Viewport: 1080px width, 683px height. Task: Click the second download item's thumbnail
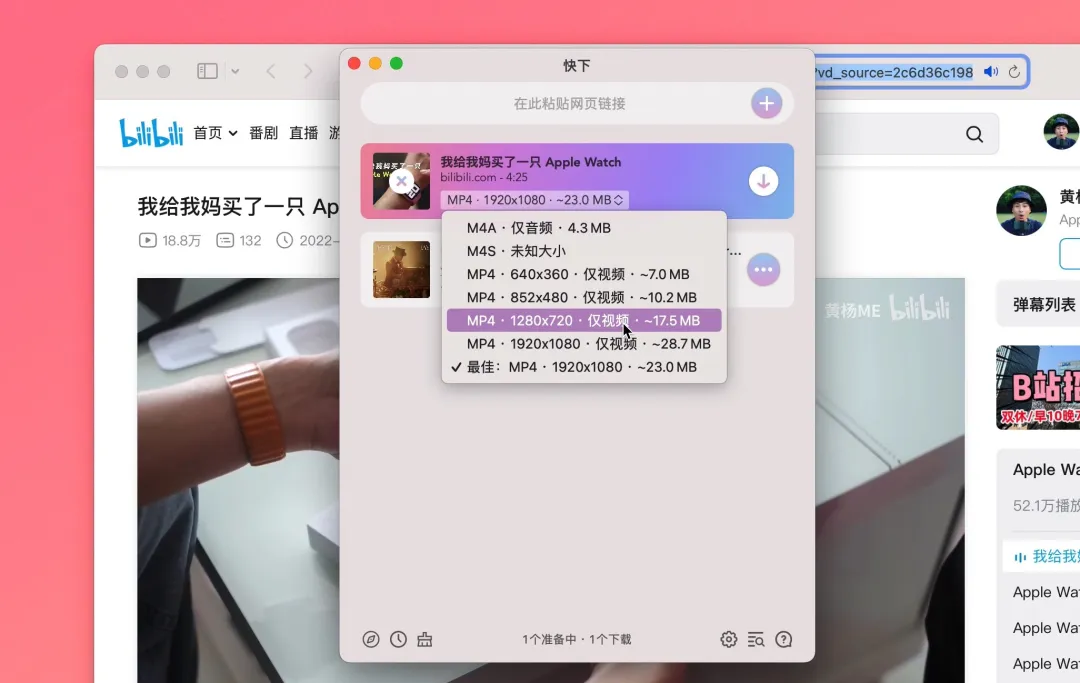coord(402,269)
